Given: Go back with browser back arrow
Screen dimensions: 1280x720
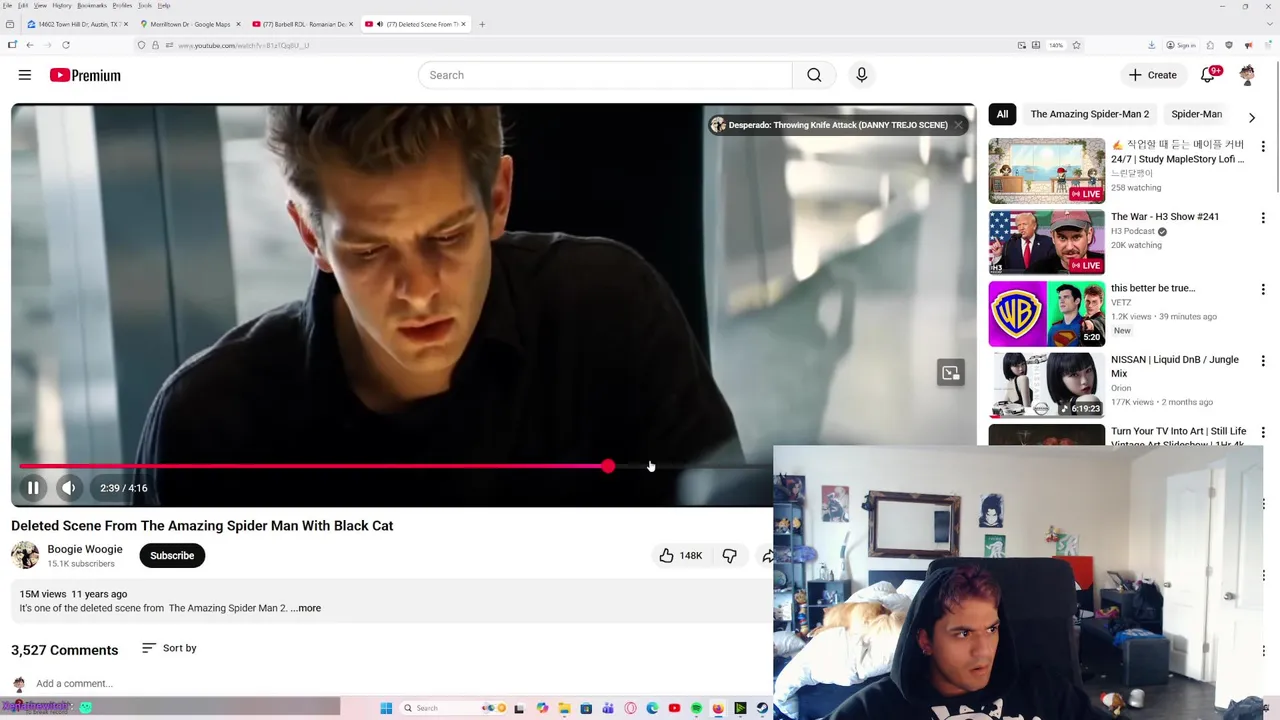Looking at the screenshot, I should pos(30,45).
